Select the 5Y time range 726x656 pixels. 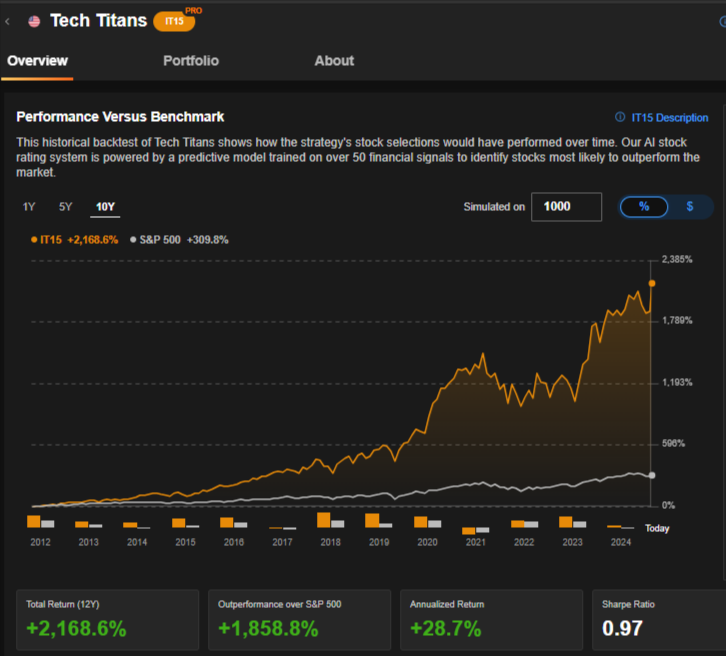(66, 207)
